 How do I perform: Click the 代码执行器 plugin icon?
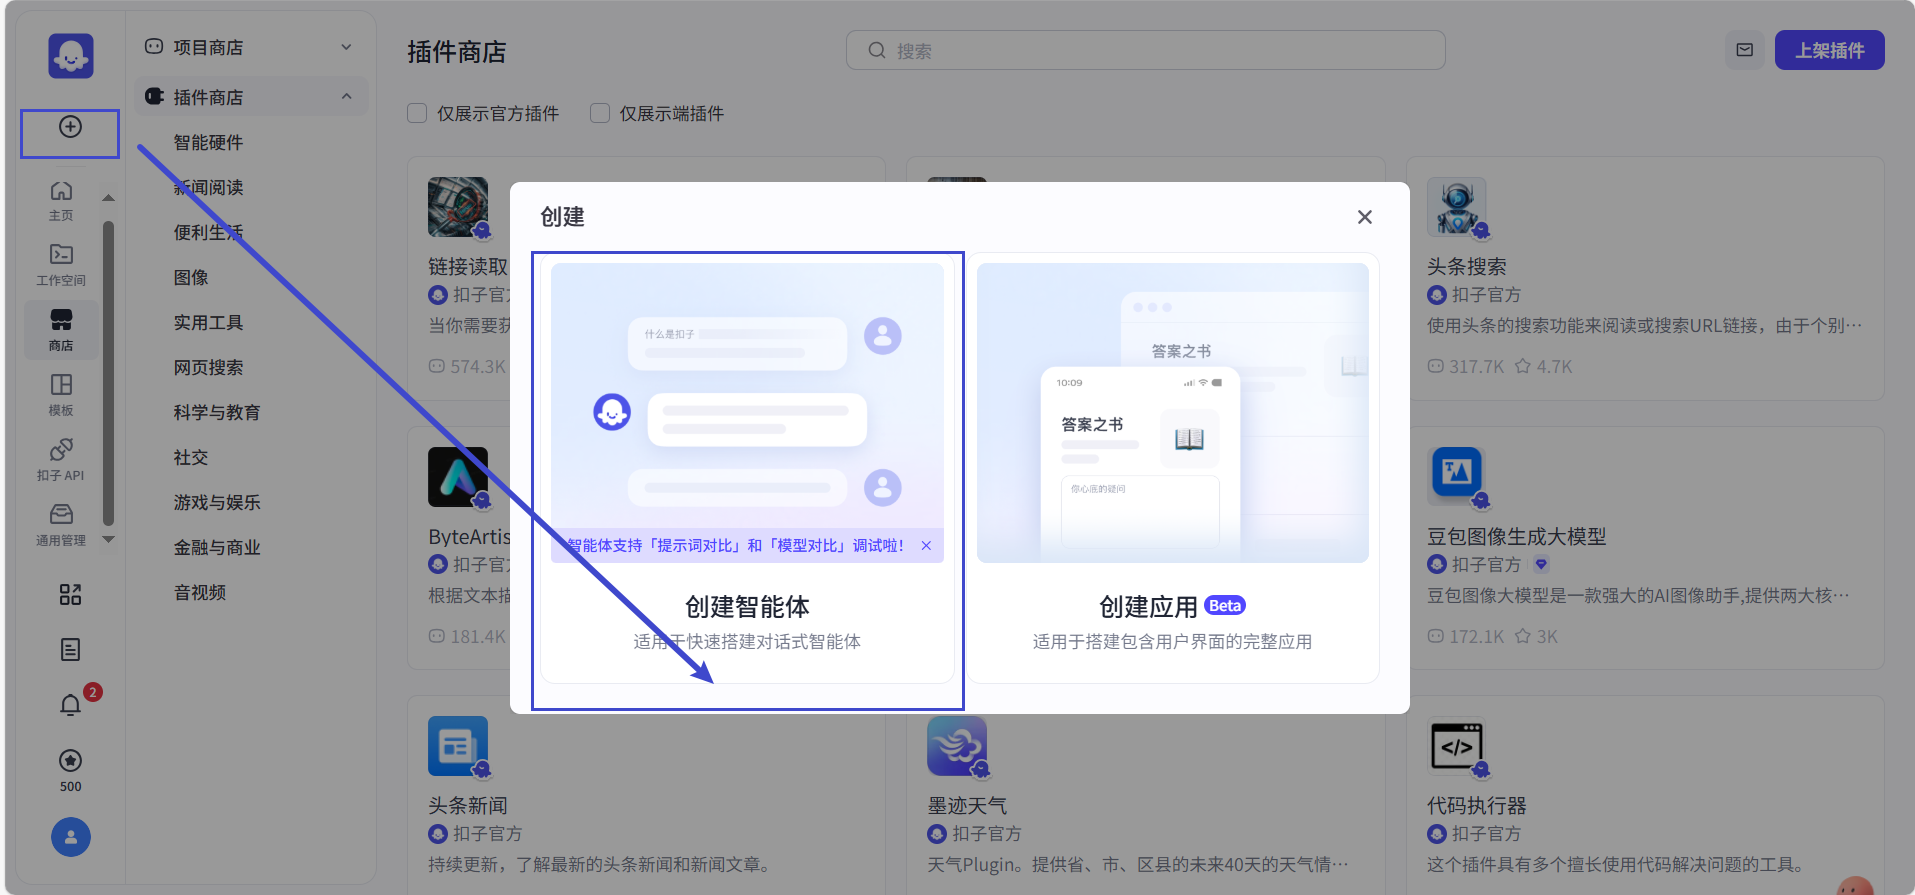point(1457,746)
